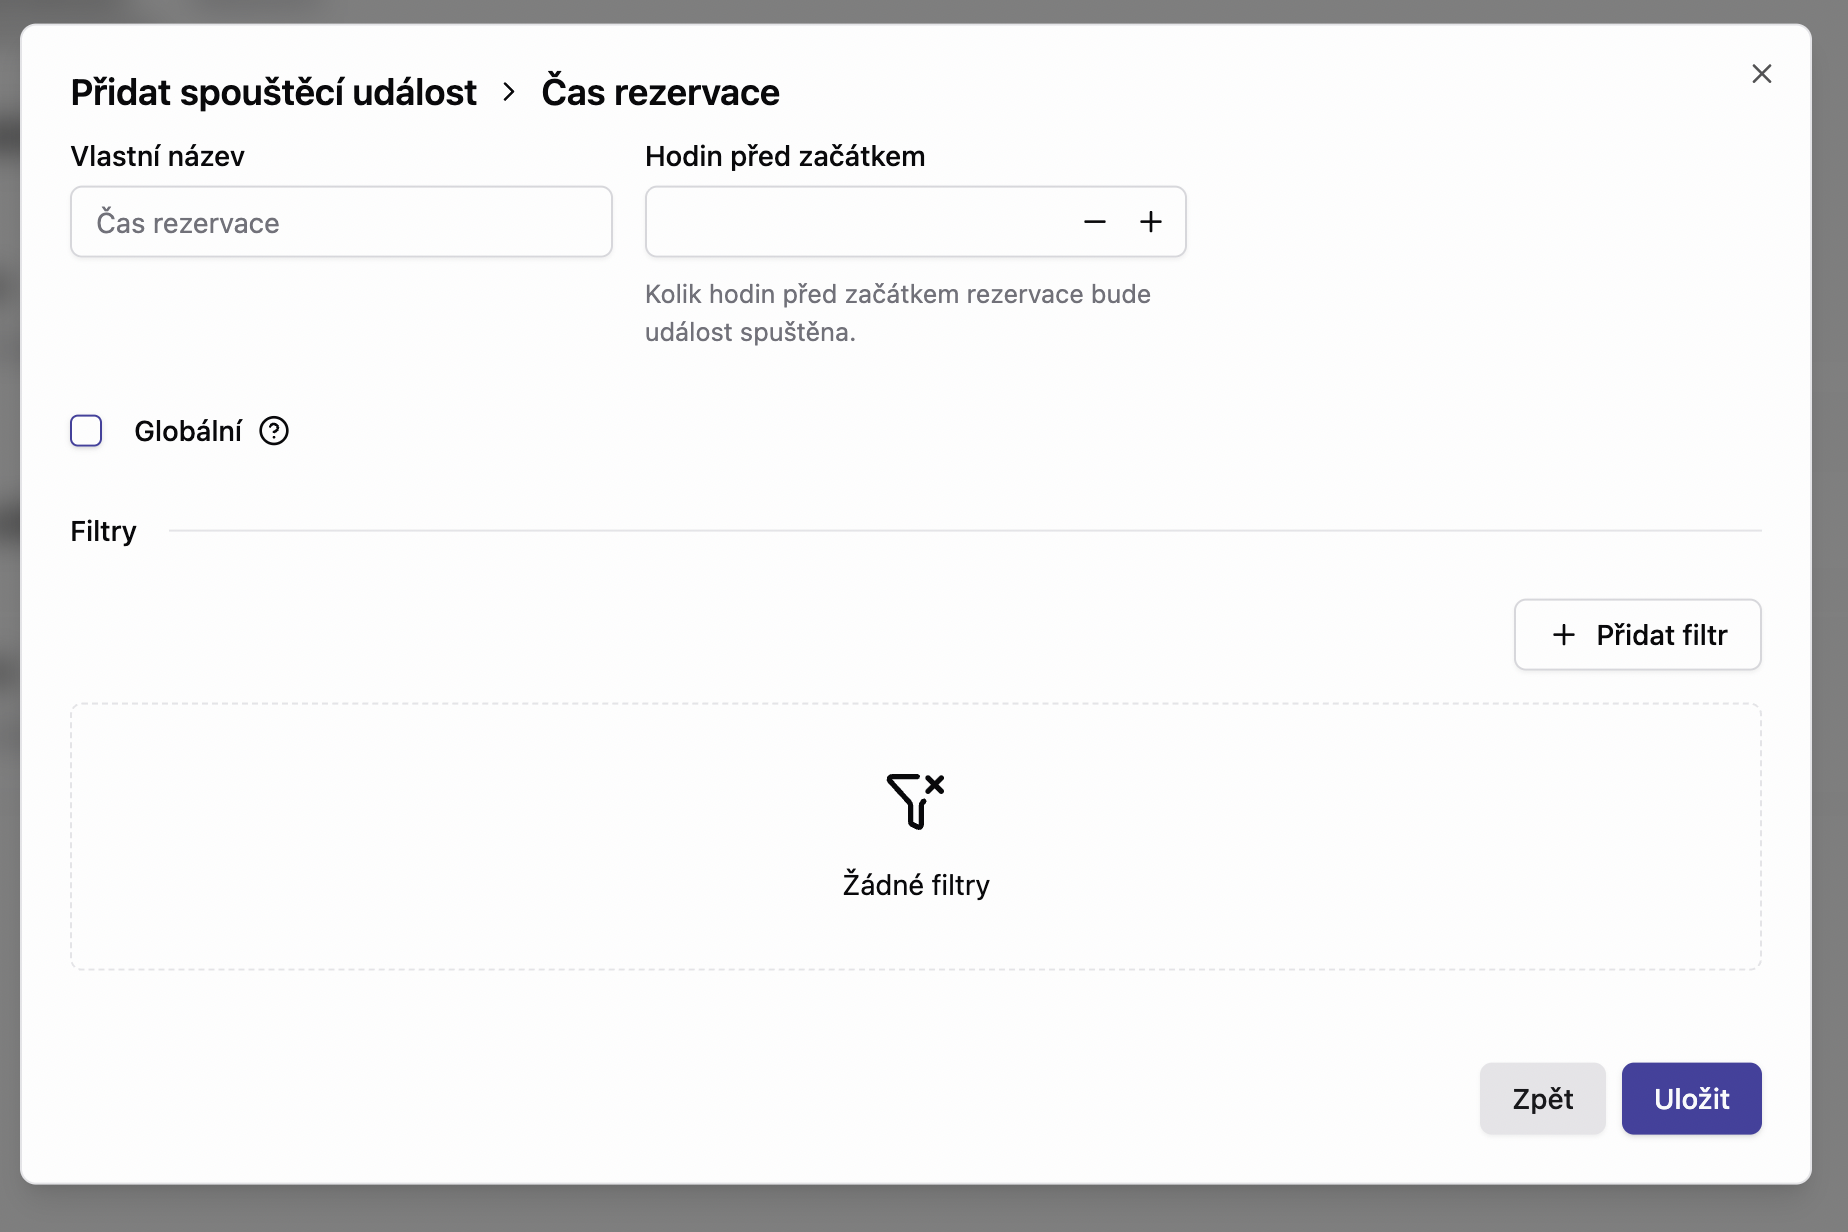Focus the Hodin před začátkem number field
The width and height of the screenshot is (1848, 1232).
860,222
